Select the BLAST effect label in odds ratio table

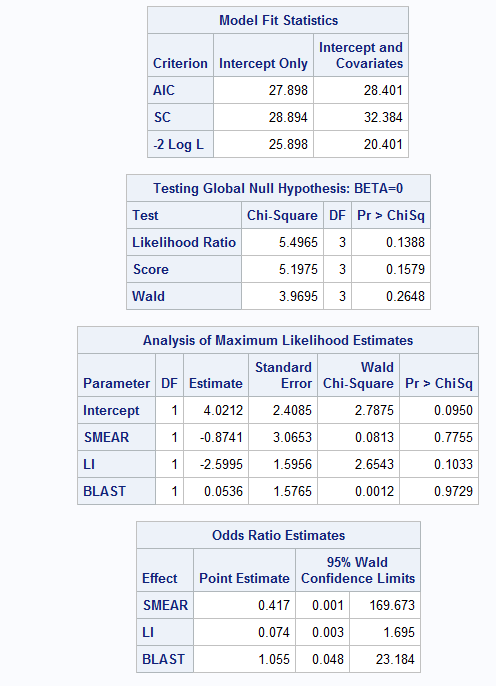point(163,659)
